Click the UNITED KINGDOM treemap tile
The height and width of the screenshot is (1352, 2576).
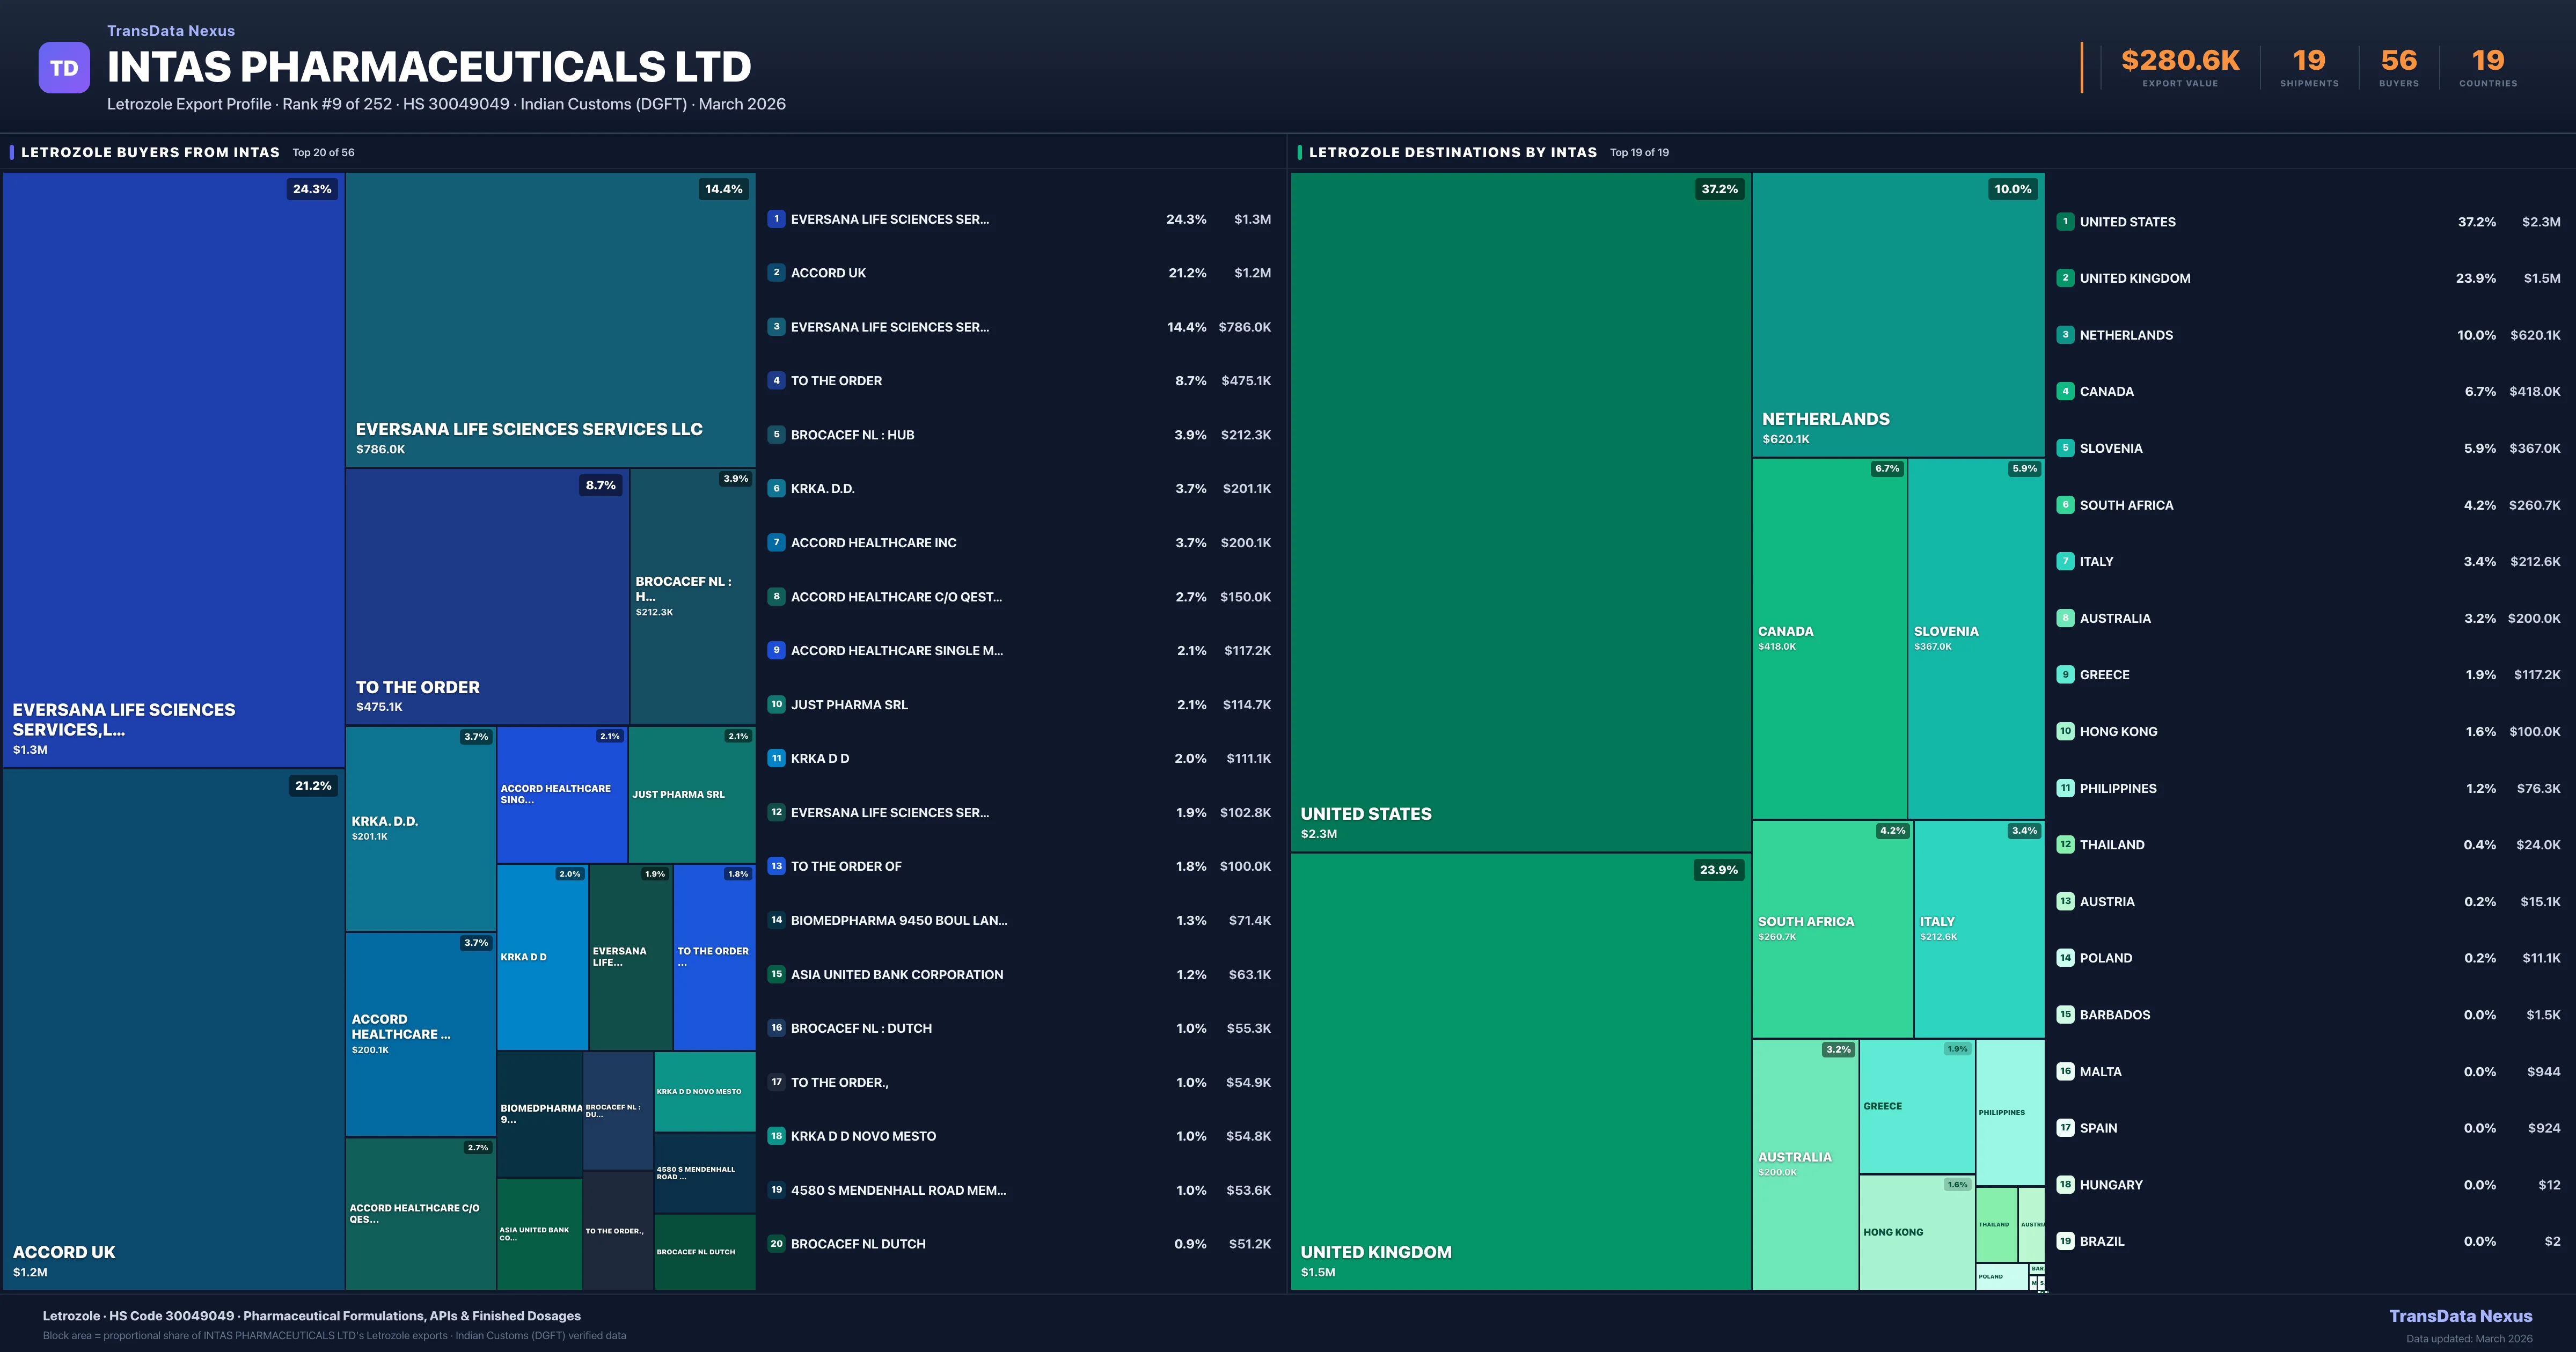pos(1520,1070)
